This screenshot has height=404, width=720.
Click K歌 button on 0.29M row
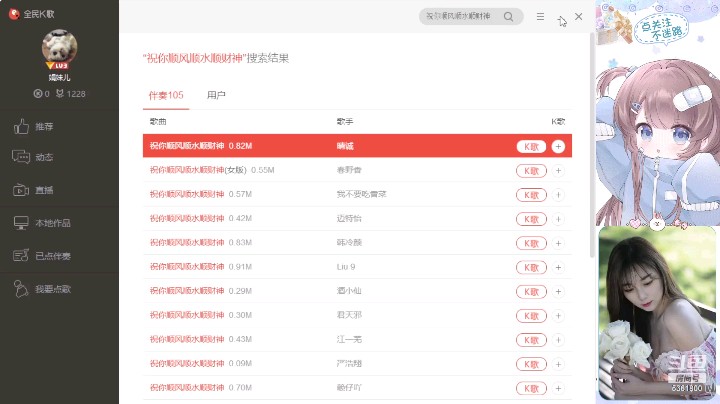(531, 292)
